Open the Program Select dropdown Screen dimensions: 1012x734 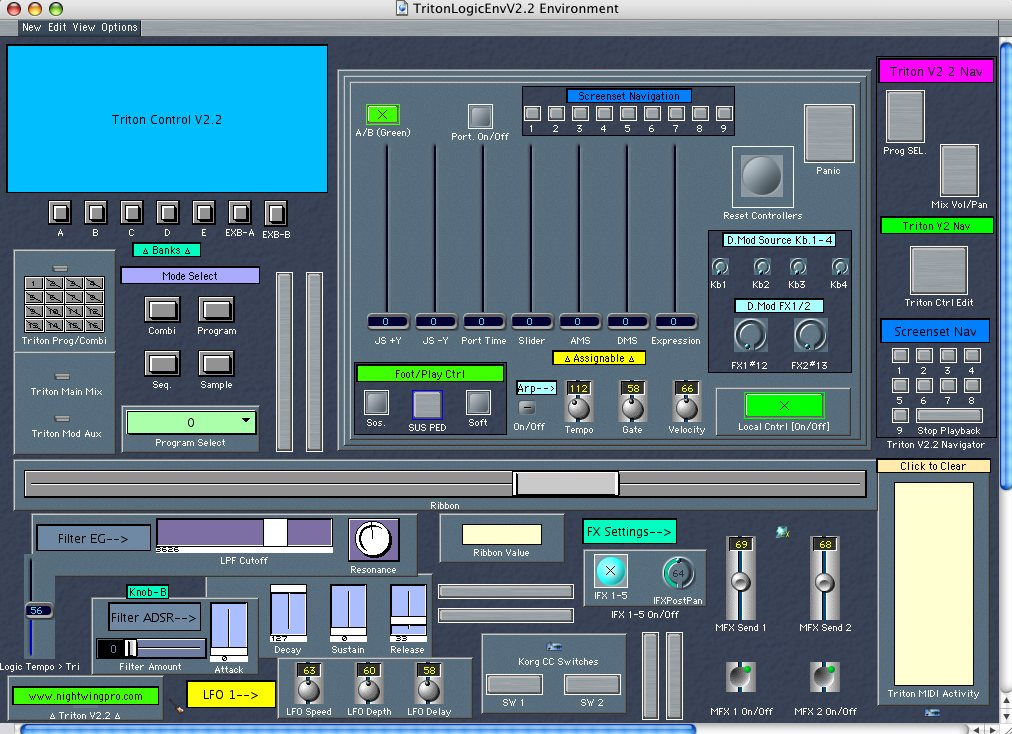[x=191, y=422]
